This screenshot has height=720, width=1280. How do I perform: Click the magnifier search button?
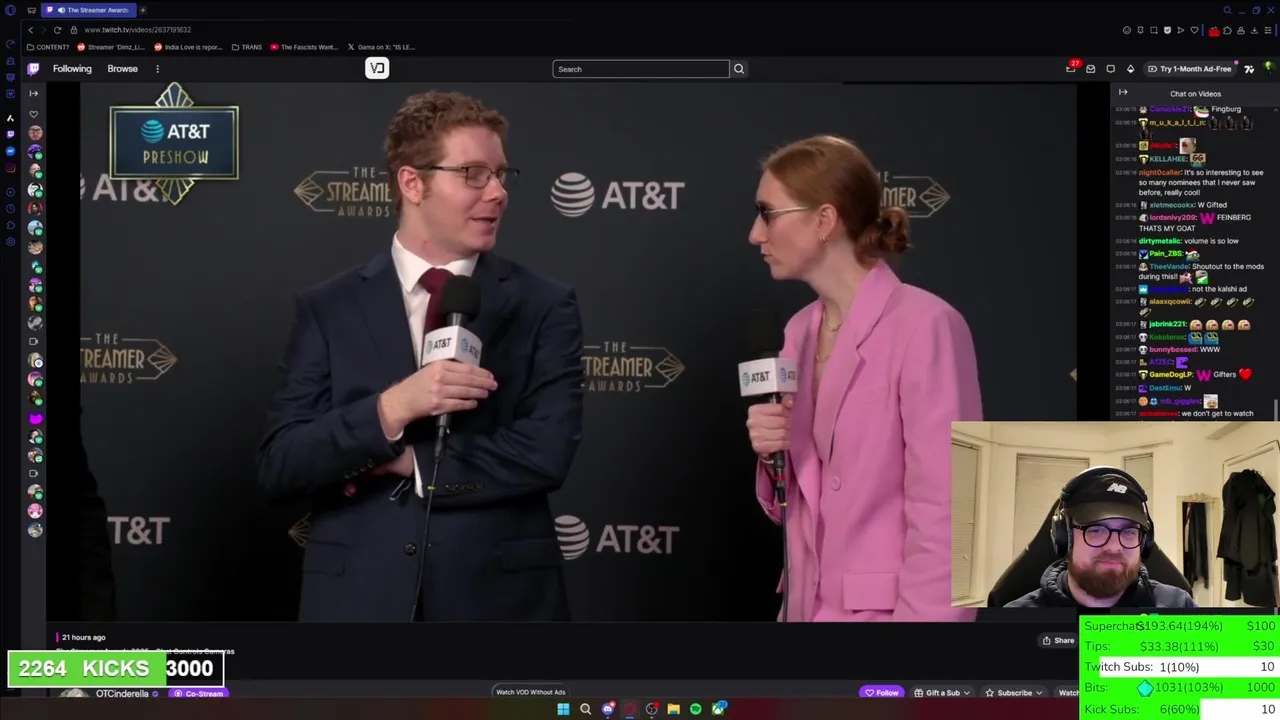pos(739,69)
